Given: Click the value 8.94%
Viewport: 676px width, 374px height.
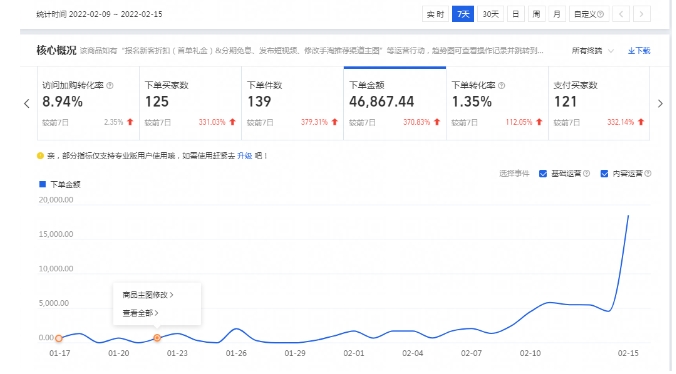Looking at the screenshot, I should (x=63, y=102).
